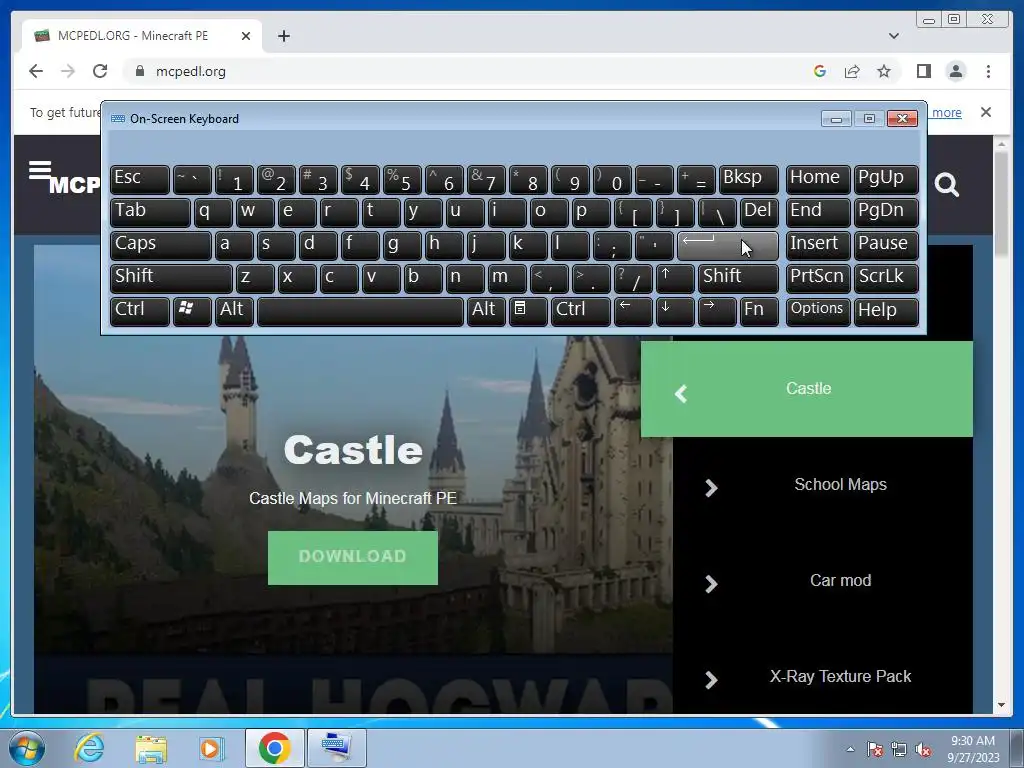Click the page scrollbar down arrow

(1001, 705)
